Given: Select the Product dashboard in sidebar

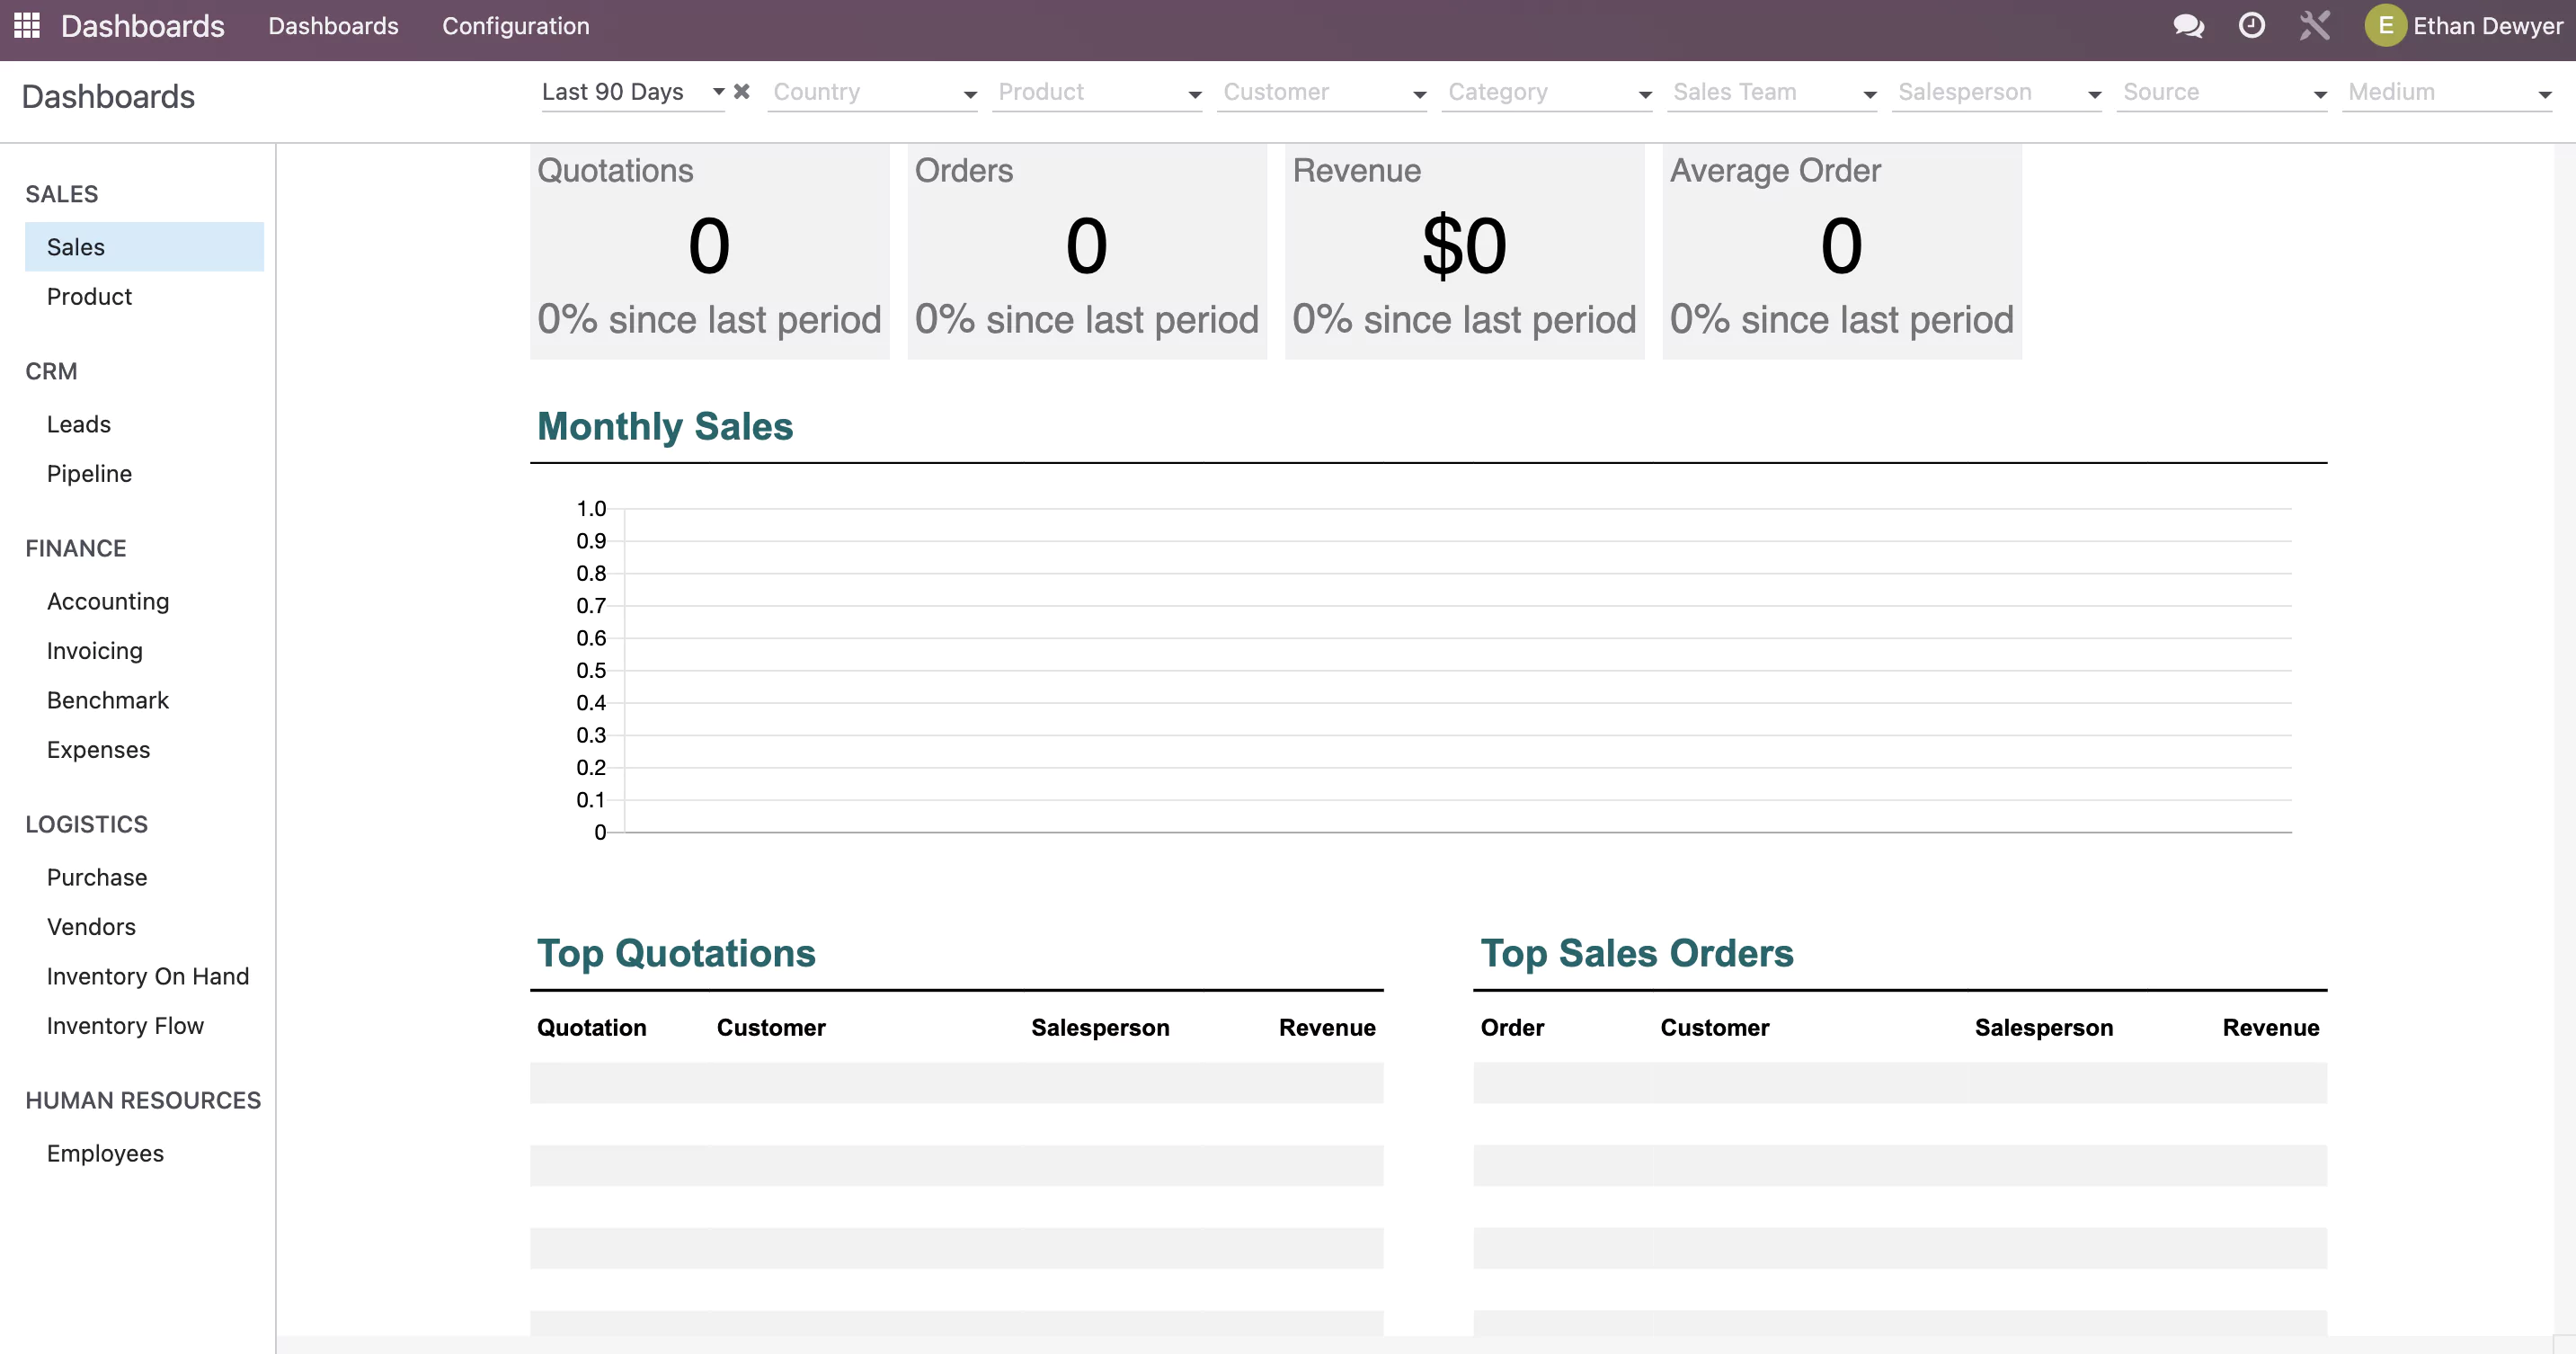Looking at the screenshot, I should [89, 296].
